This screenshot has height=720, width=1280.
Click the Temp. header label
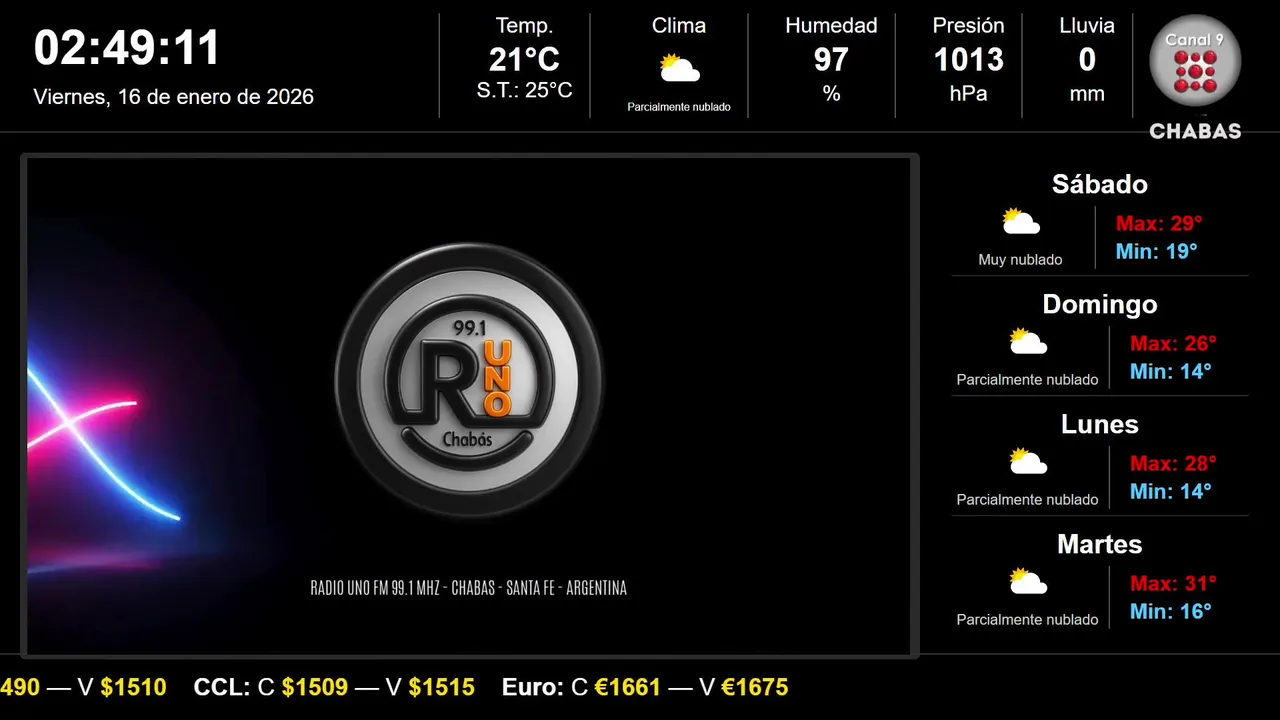(x=524, y=26)
